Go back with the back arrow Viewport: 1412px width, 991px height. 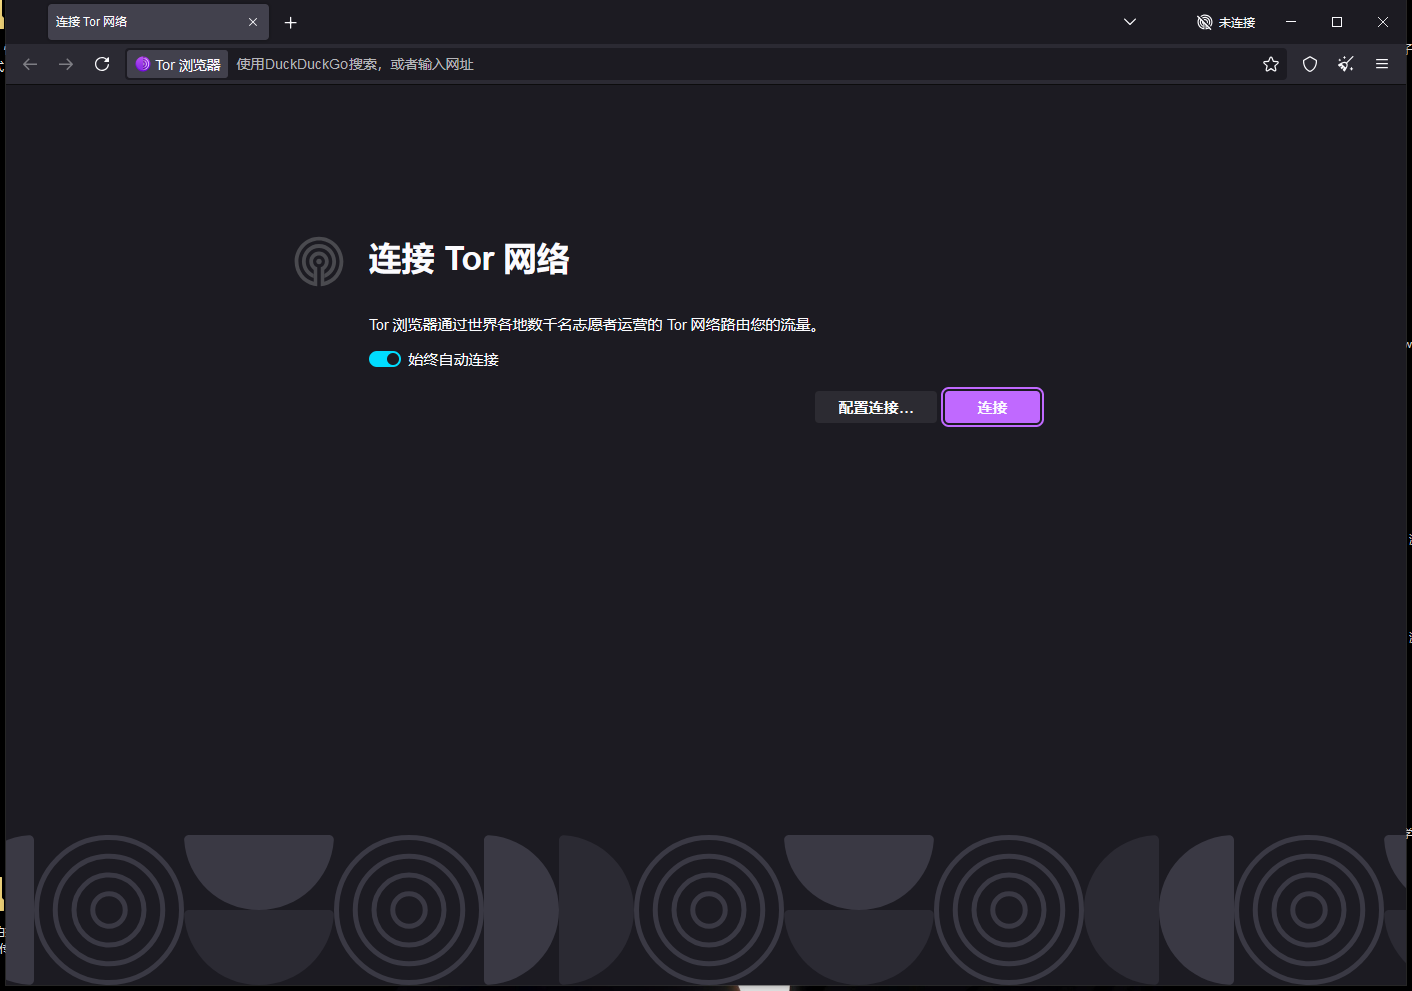30,64
